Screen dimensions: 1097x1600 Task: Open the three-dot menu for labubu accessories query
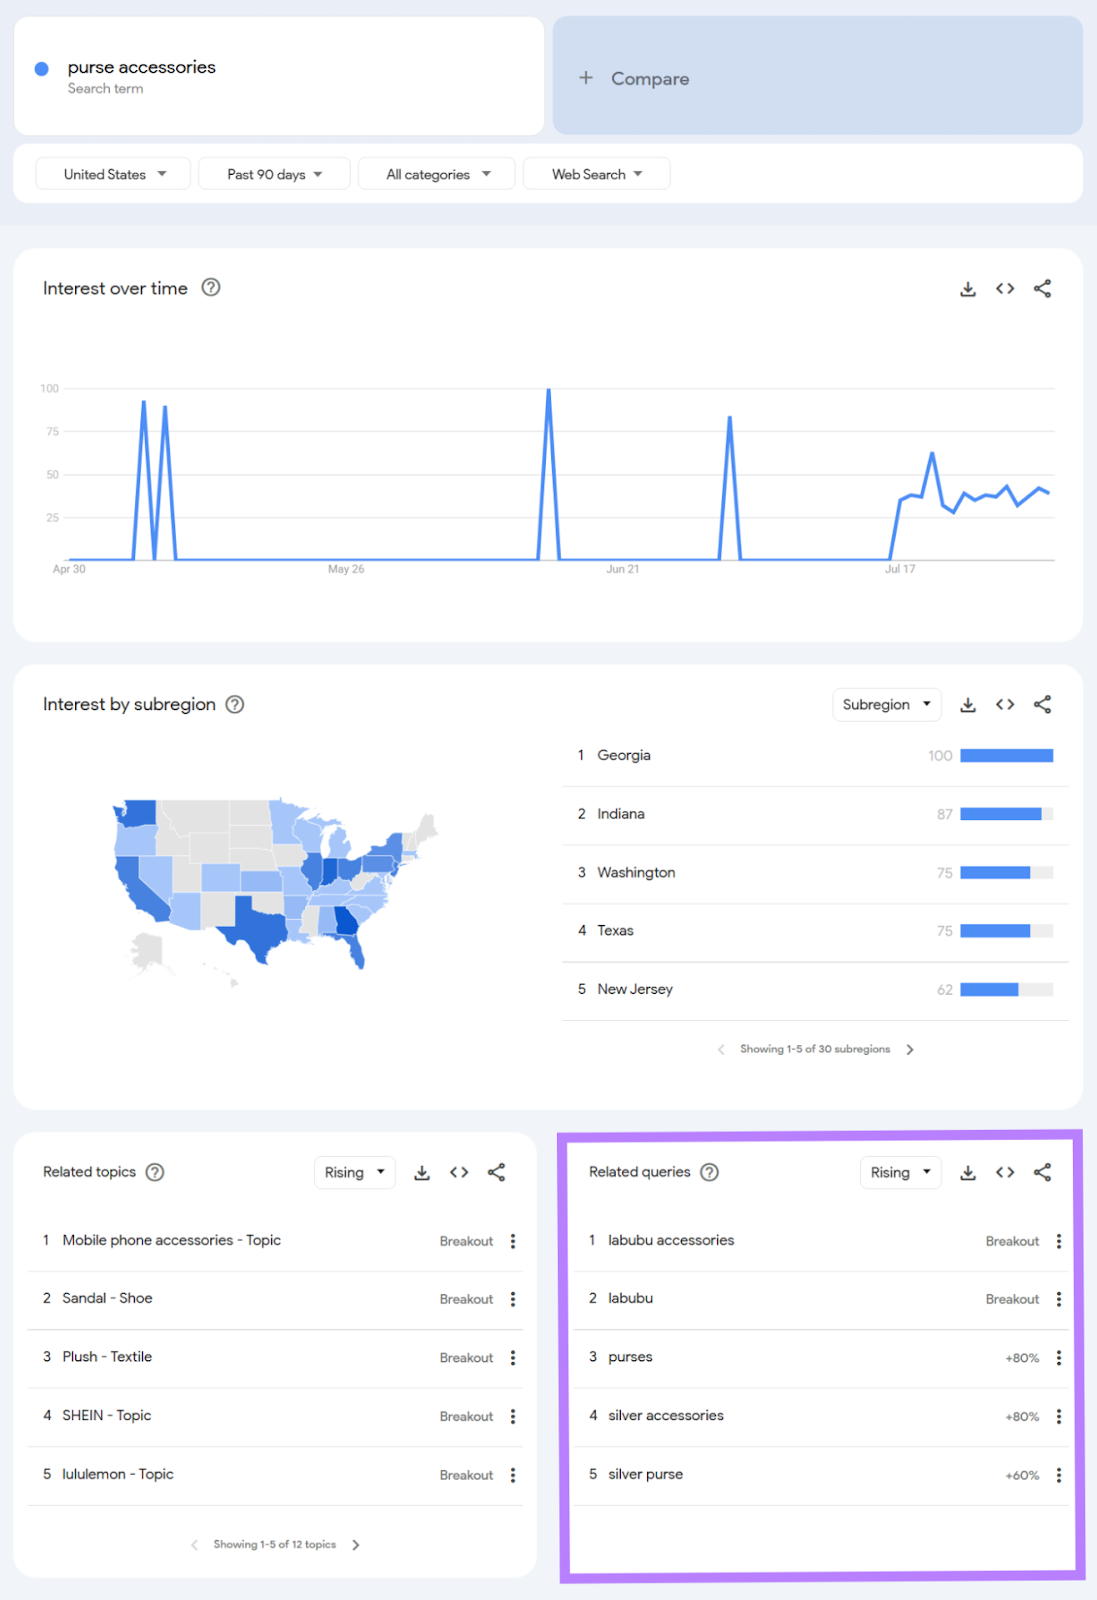1059,1240
